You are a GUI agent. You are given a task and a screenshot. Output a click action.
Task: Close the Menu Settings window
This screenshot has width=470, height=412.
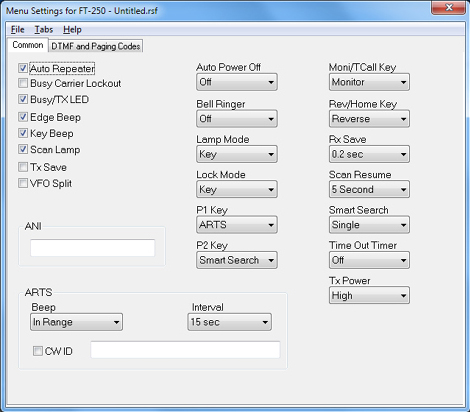click(x=448, y=7)
